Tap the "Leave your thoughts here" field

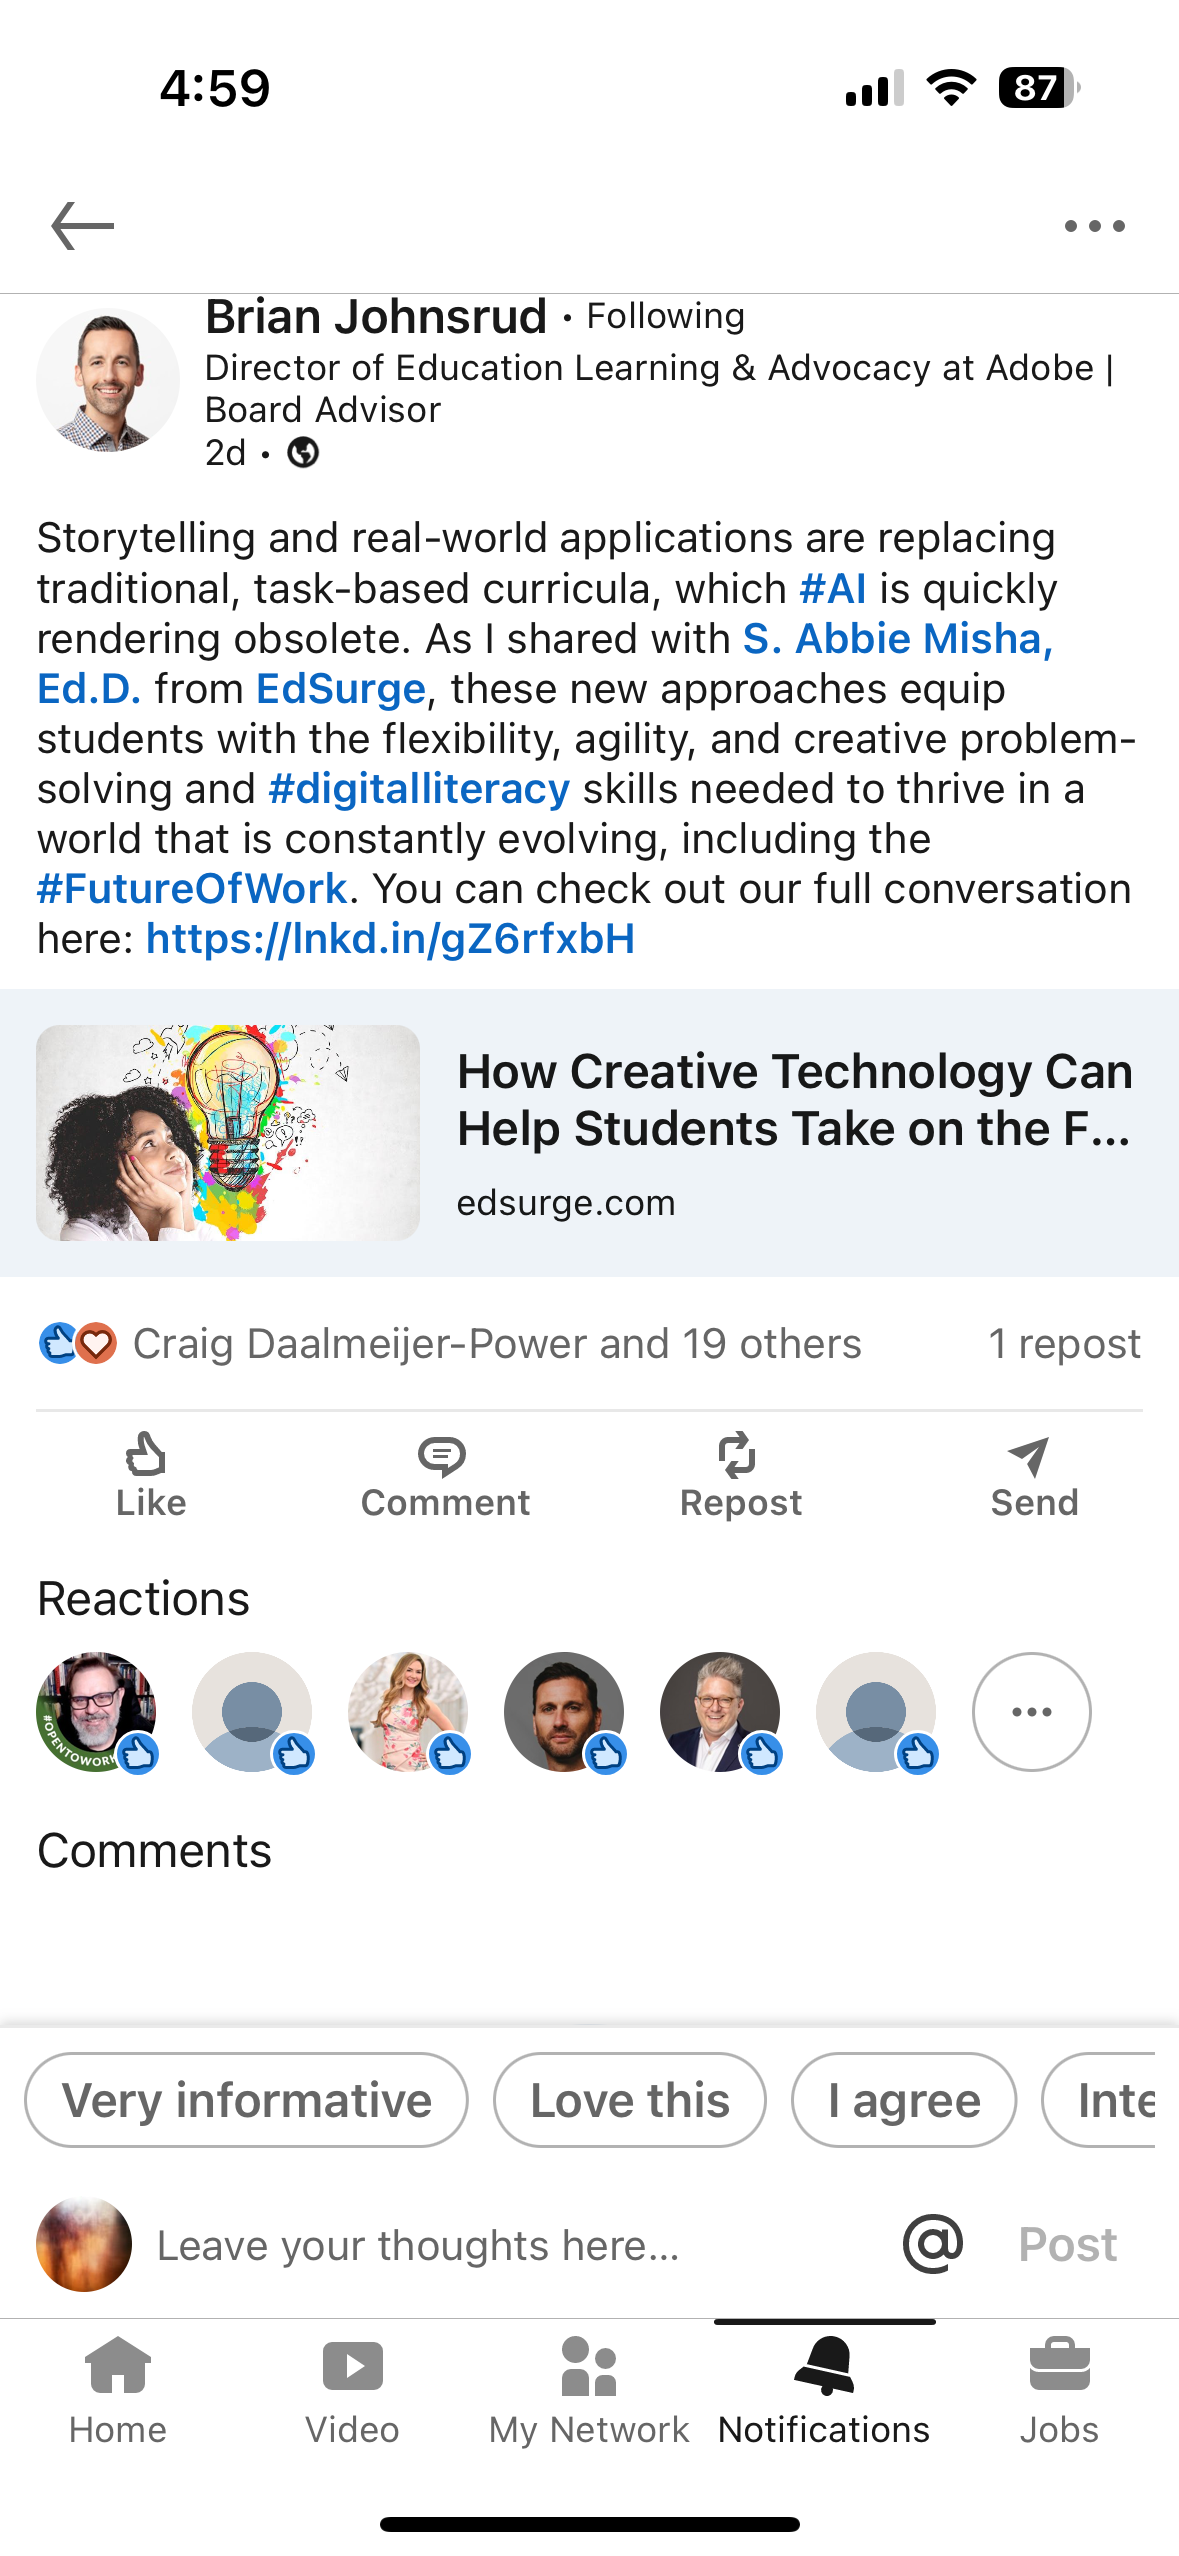[500, 2246]
